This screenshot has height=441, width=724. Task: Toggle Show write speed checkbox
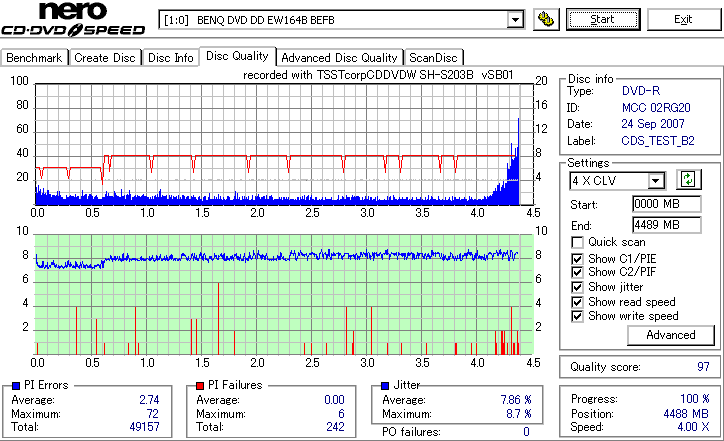pos(577,316)
